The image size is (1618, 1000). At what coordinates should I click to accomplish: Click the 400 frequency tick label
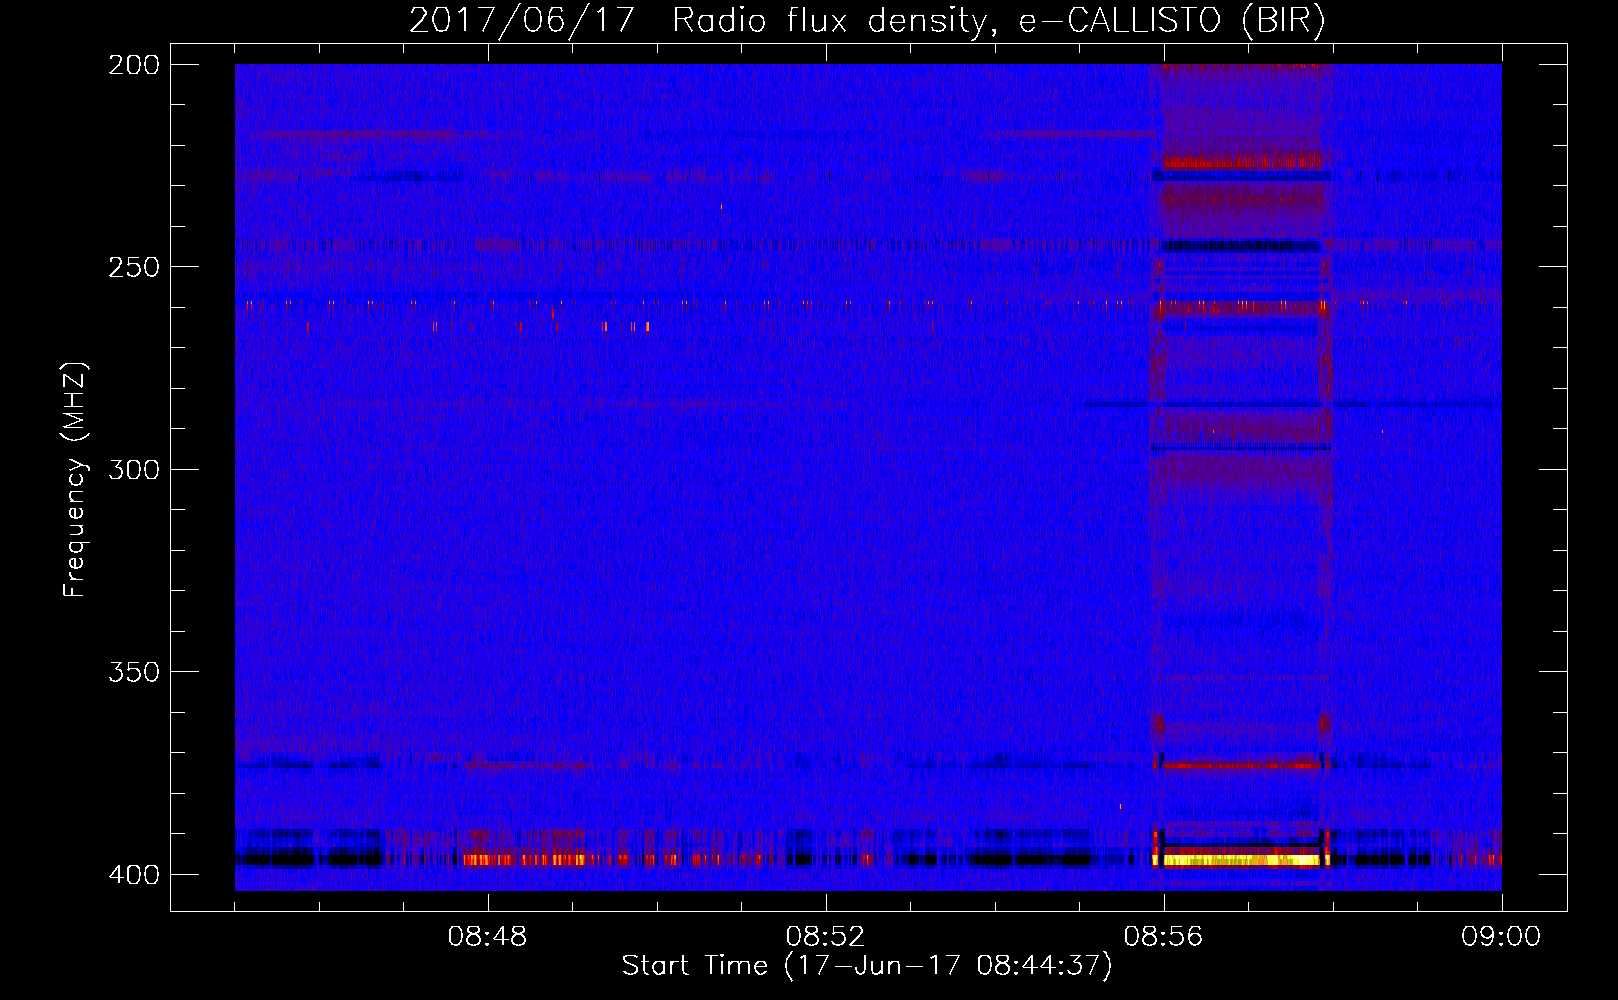(134, 874)
